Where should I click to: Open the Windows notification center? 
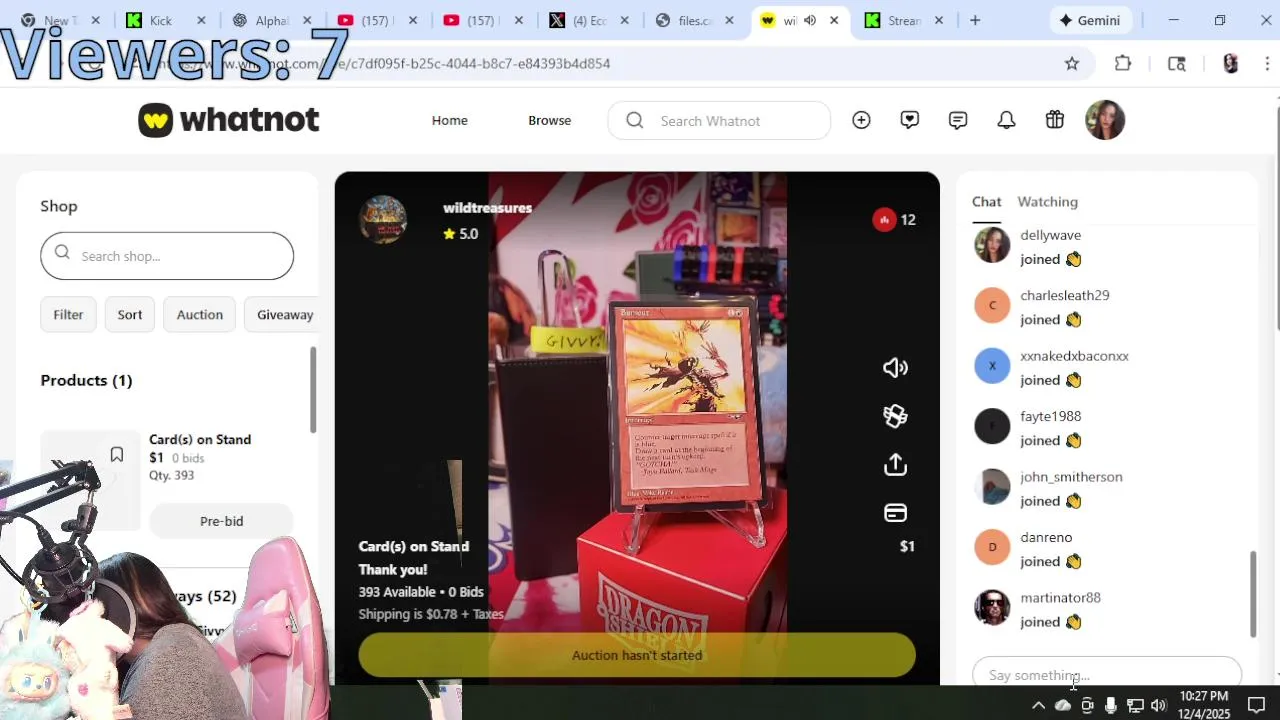[x=1256, y=706]
